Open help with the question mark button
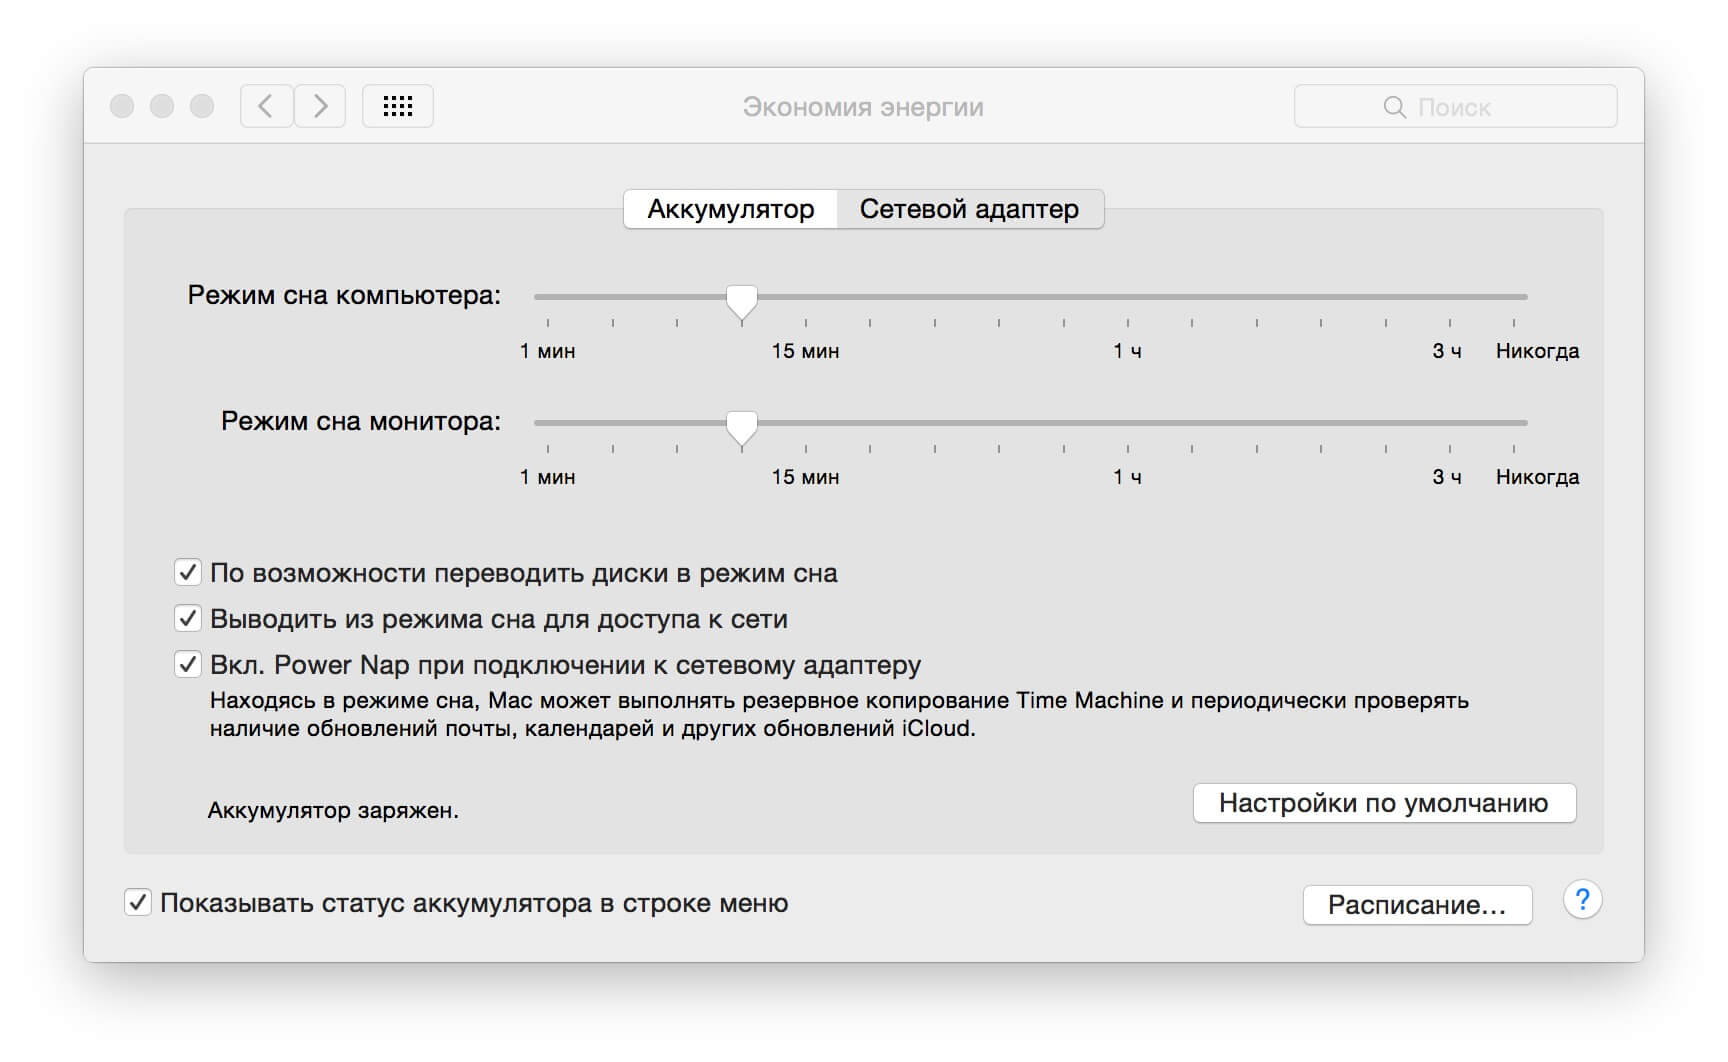 (x=1582, y=900)
